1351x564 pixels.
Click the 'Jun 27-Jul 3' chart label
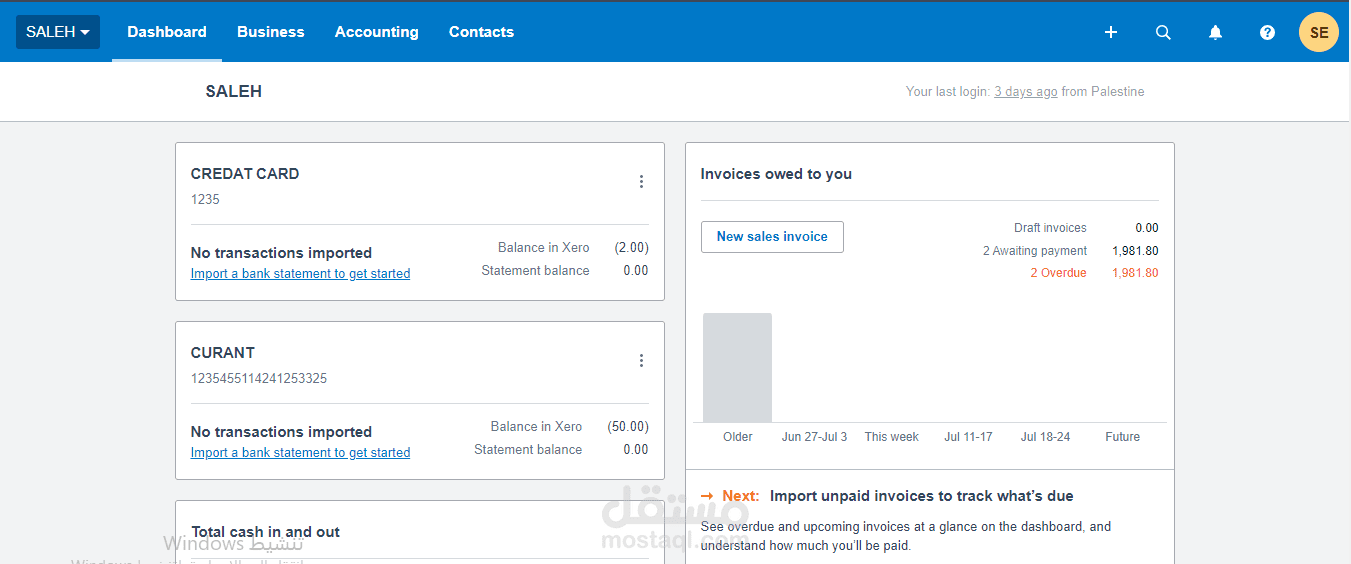(x=814, y=437)
